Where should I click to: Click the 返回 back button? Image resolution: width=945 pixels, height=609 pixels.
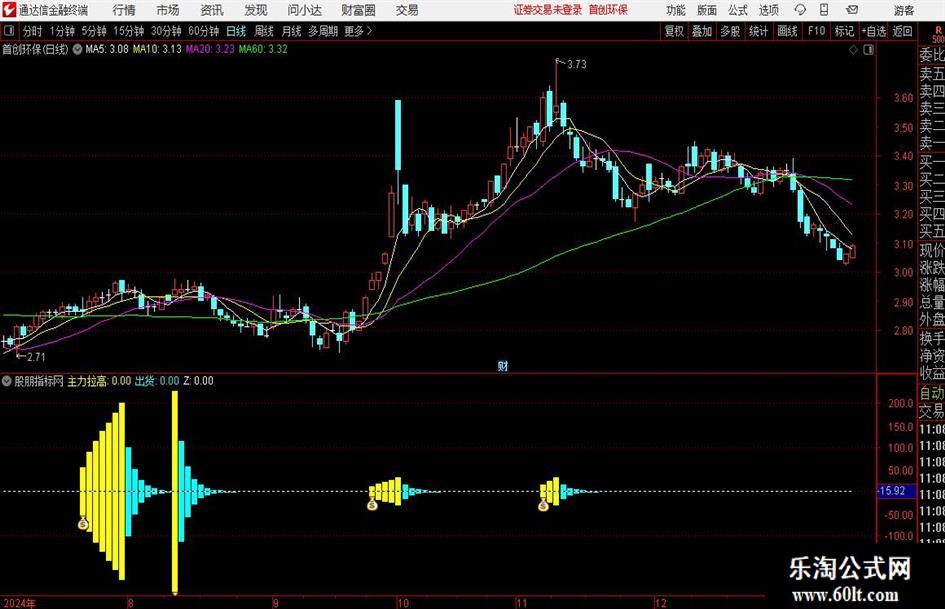pos(902,31)
